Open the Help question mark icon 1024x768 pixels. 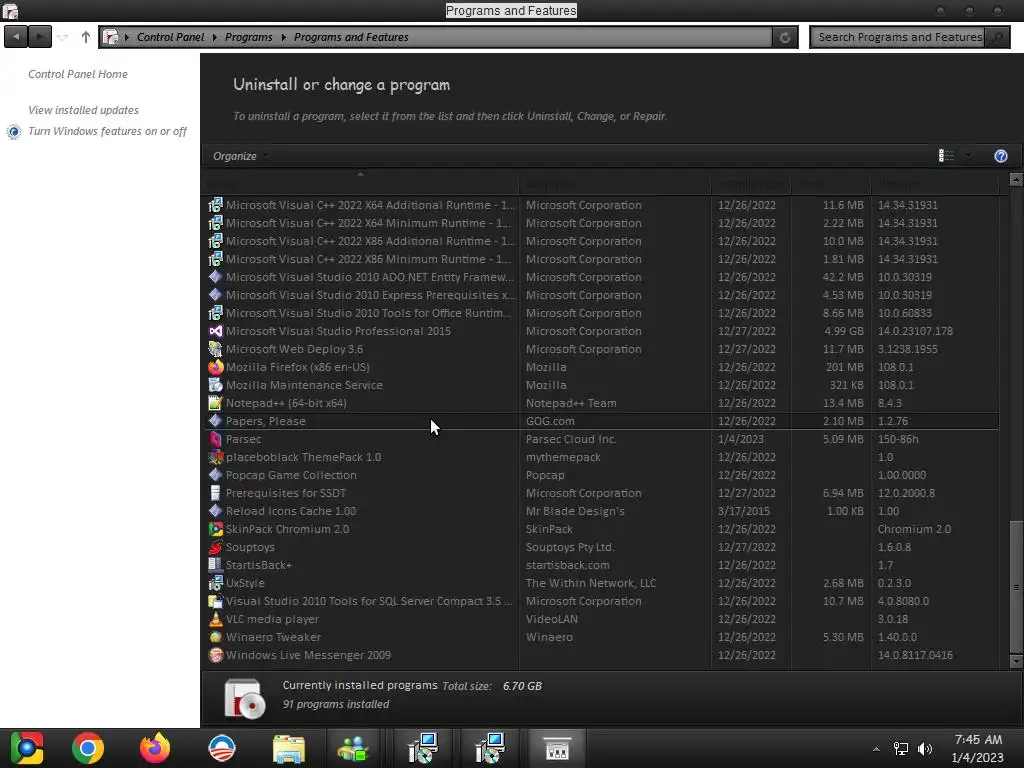pyautogui.click(x=1000, y=156)
